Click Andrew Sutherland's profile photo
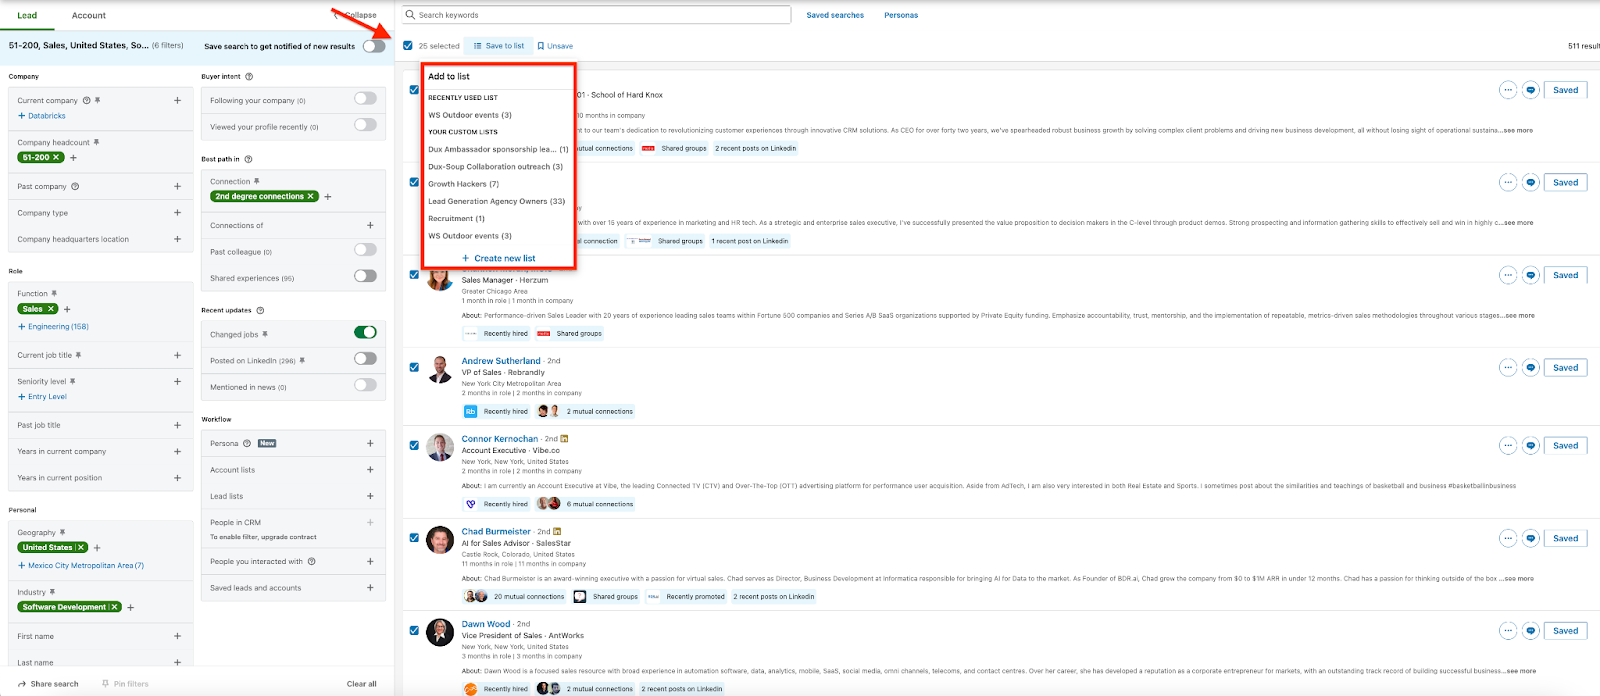 pos(440,369)
